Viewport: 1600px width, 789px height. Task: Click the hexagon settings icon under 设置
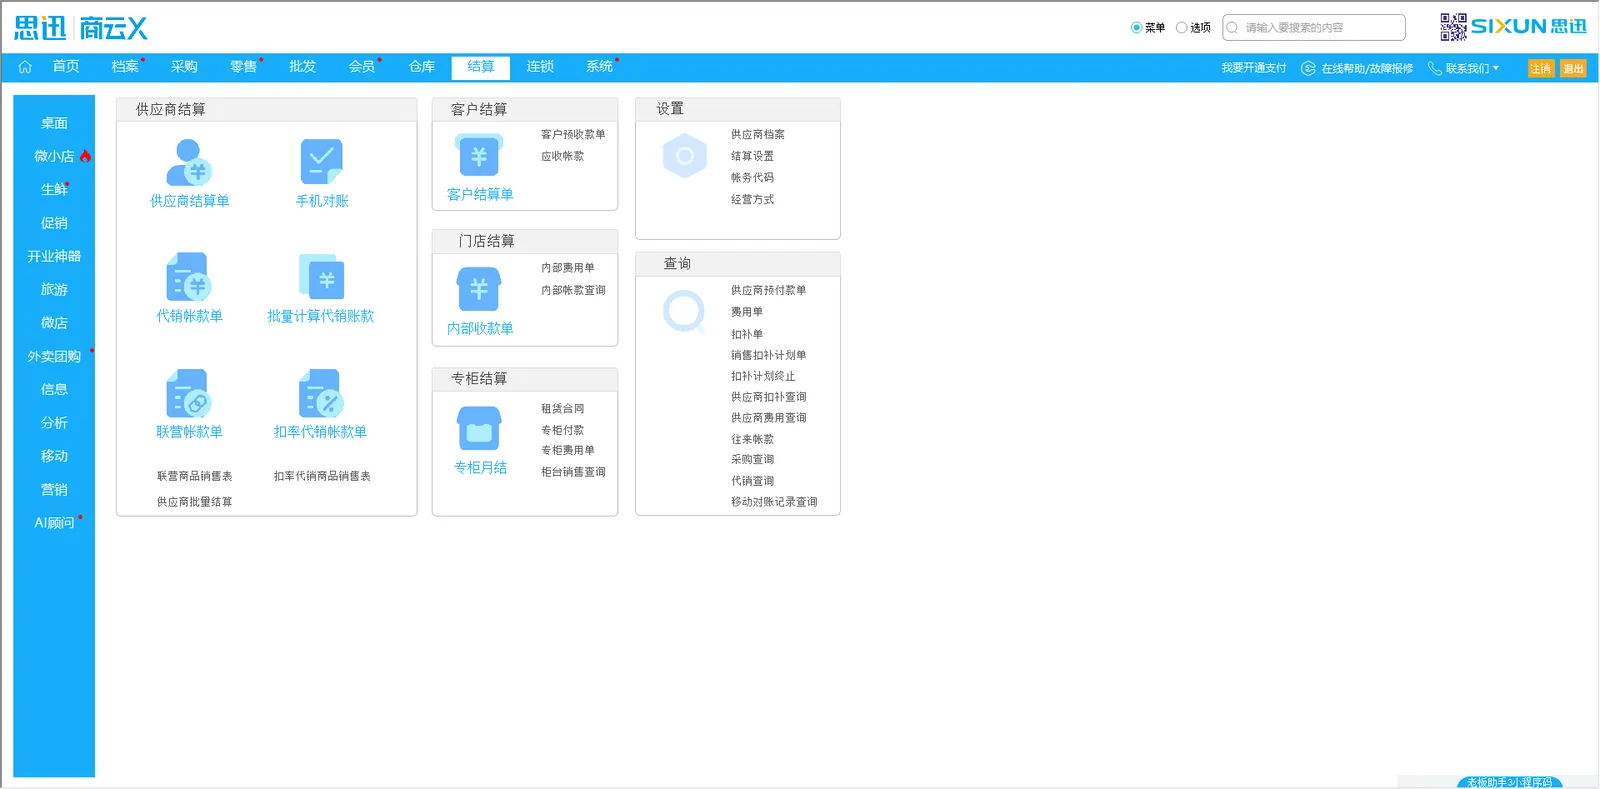point(685,156)
